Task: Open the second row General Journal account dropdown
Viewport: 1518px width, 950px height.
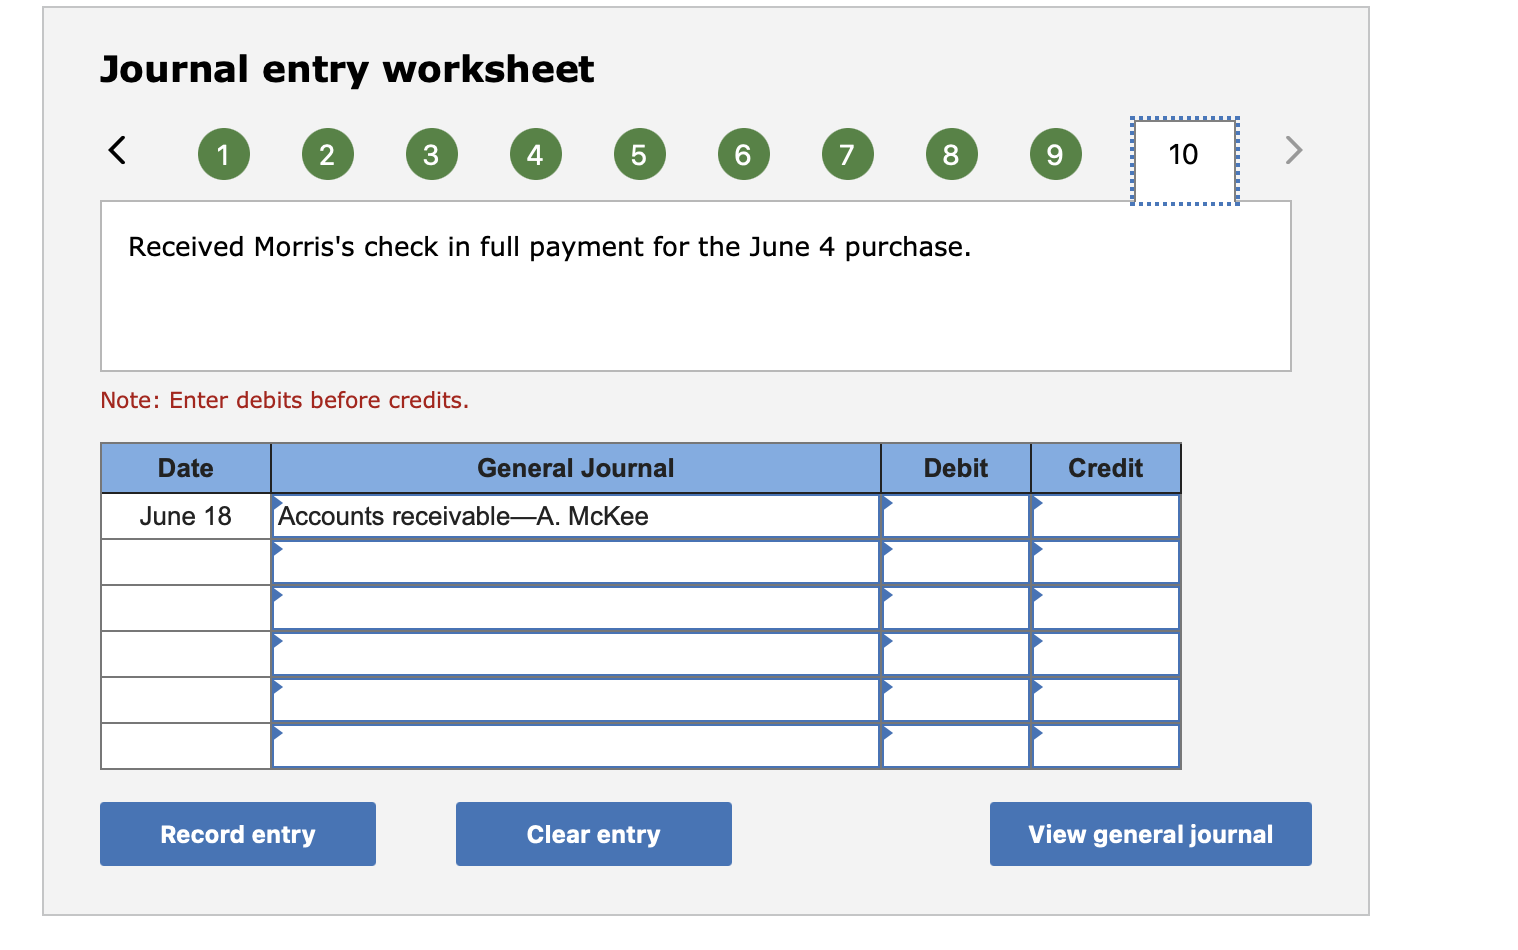Action: coord(576,562)
